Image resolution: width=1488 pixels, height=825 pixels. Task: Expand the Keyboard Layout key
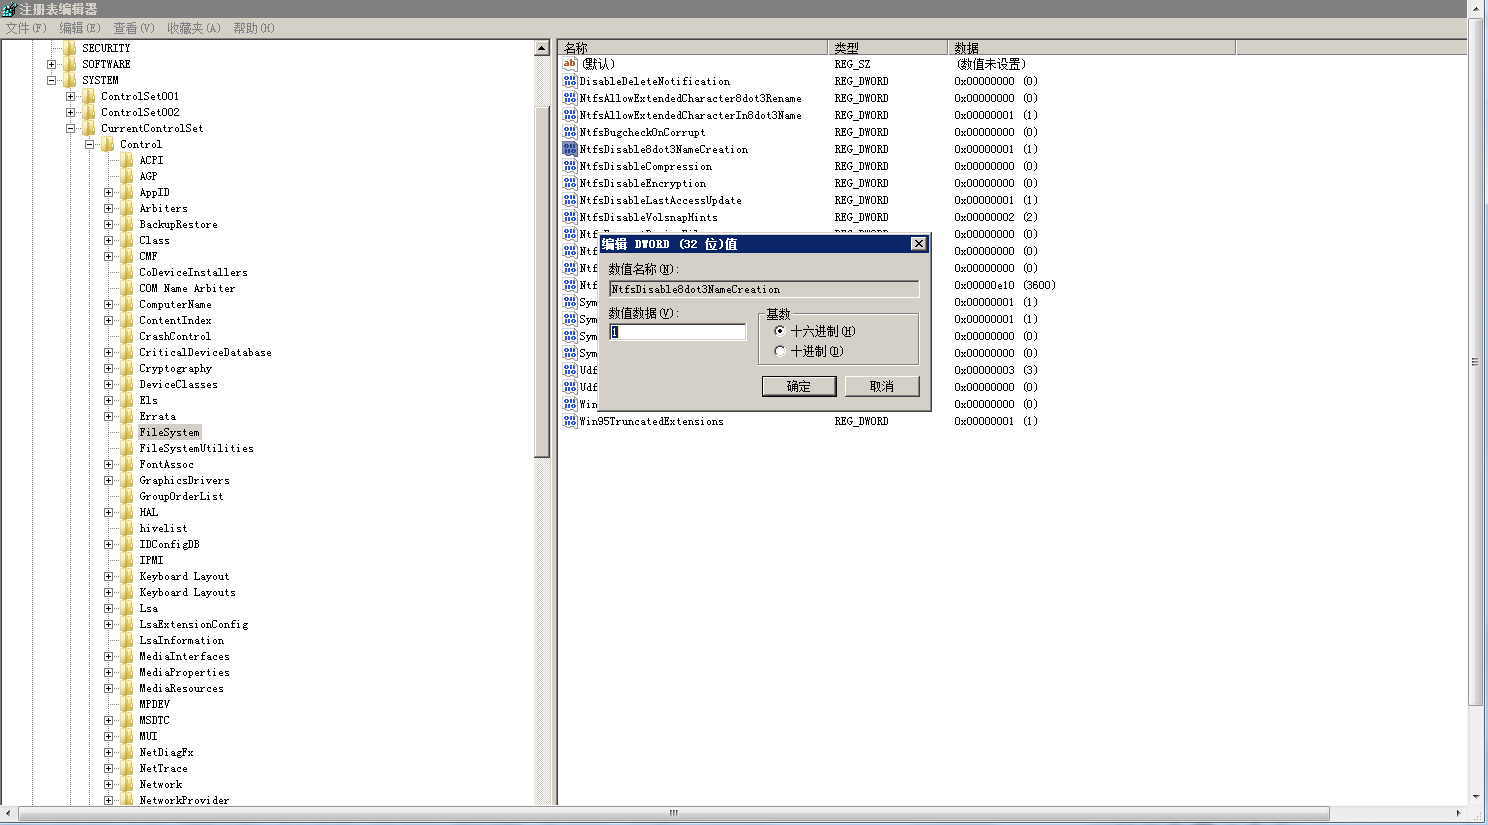[x=109, y=576]
